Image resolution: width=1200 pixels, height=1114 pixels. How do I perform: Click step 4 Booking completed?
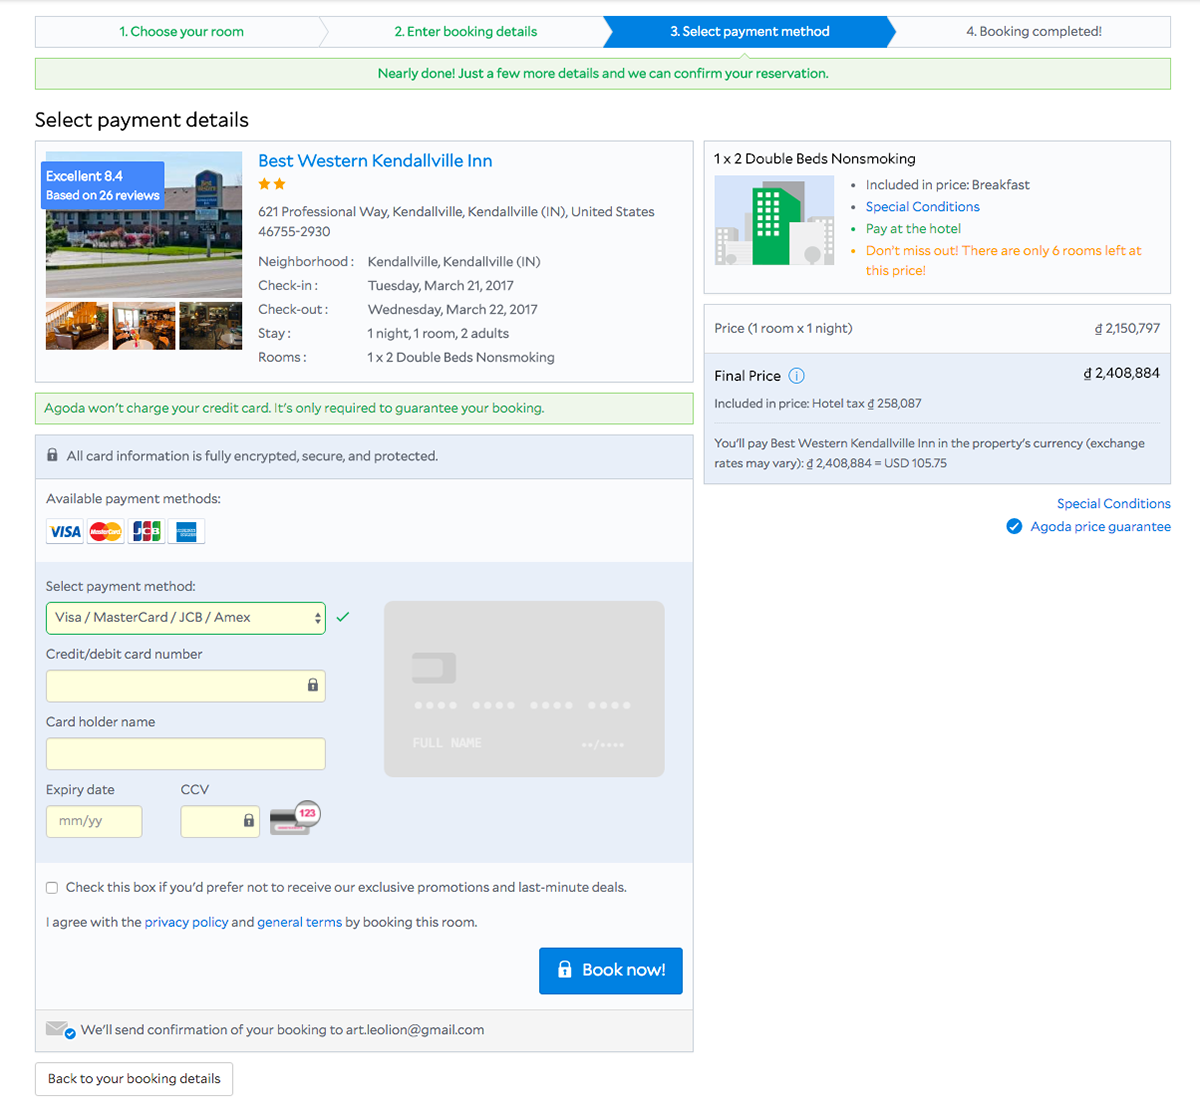[1034, 32]
